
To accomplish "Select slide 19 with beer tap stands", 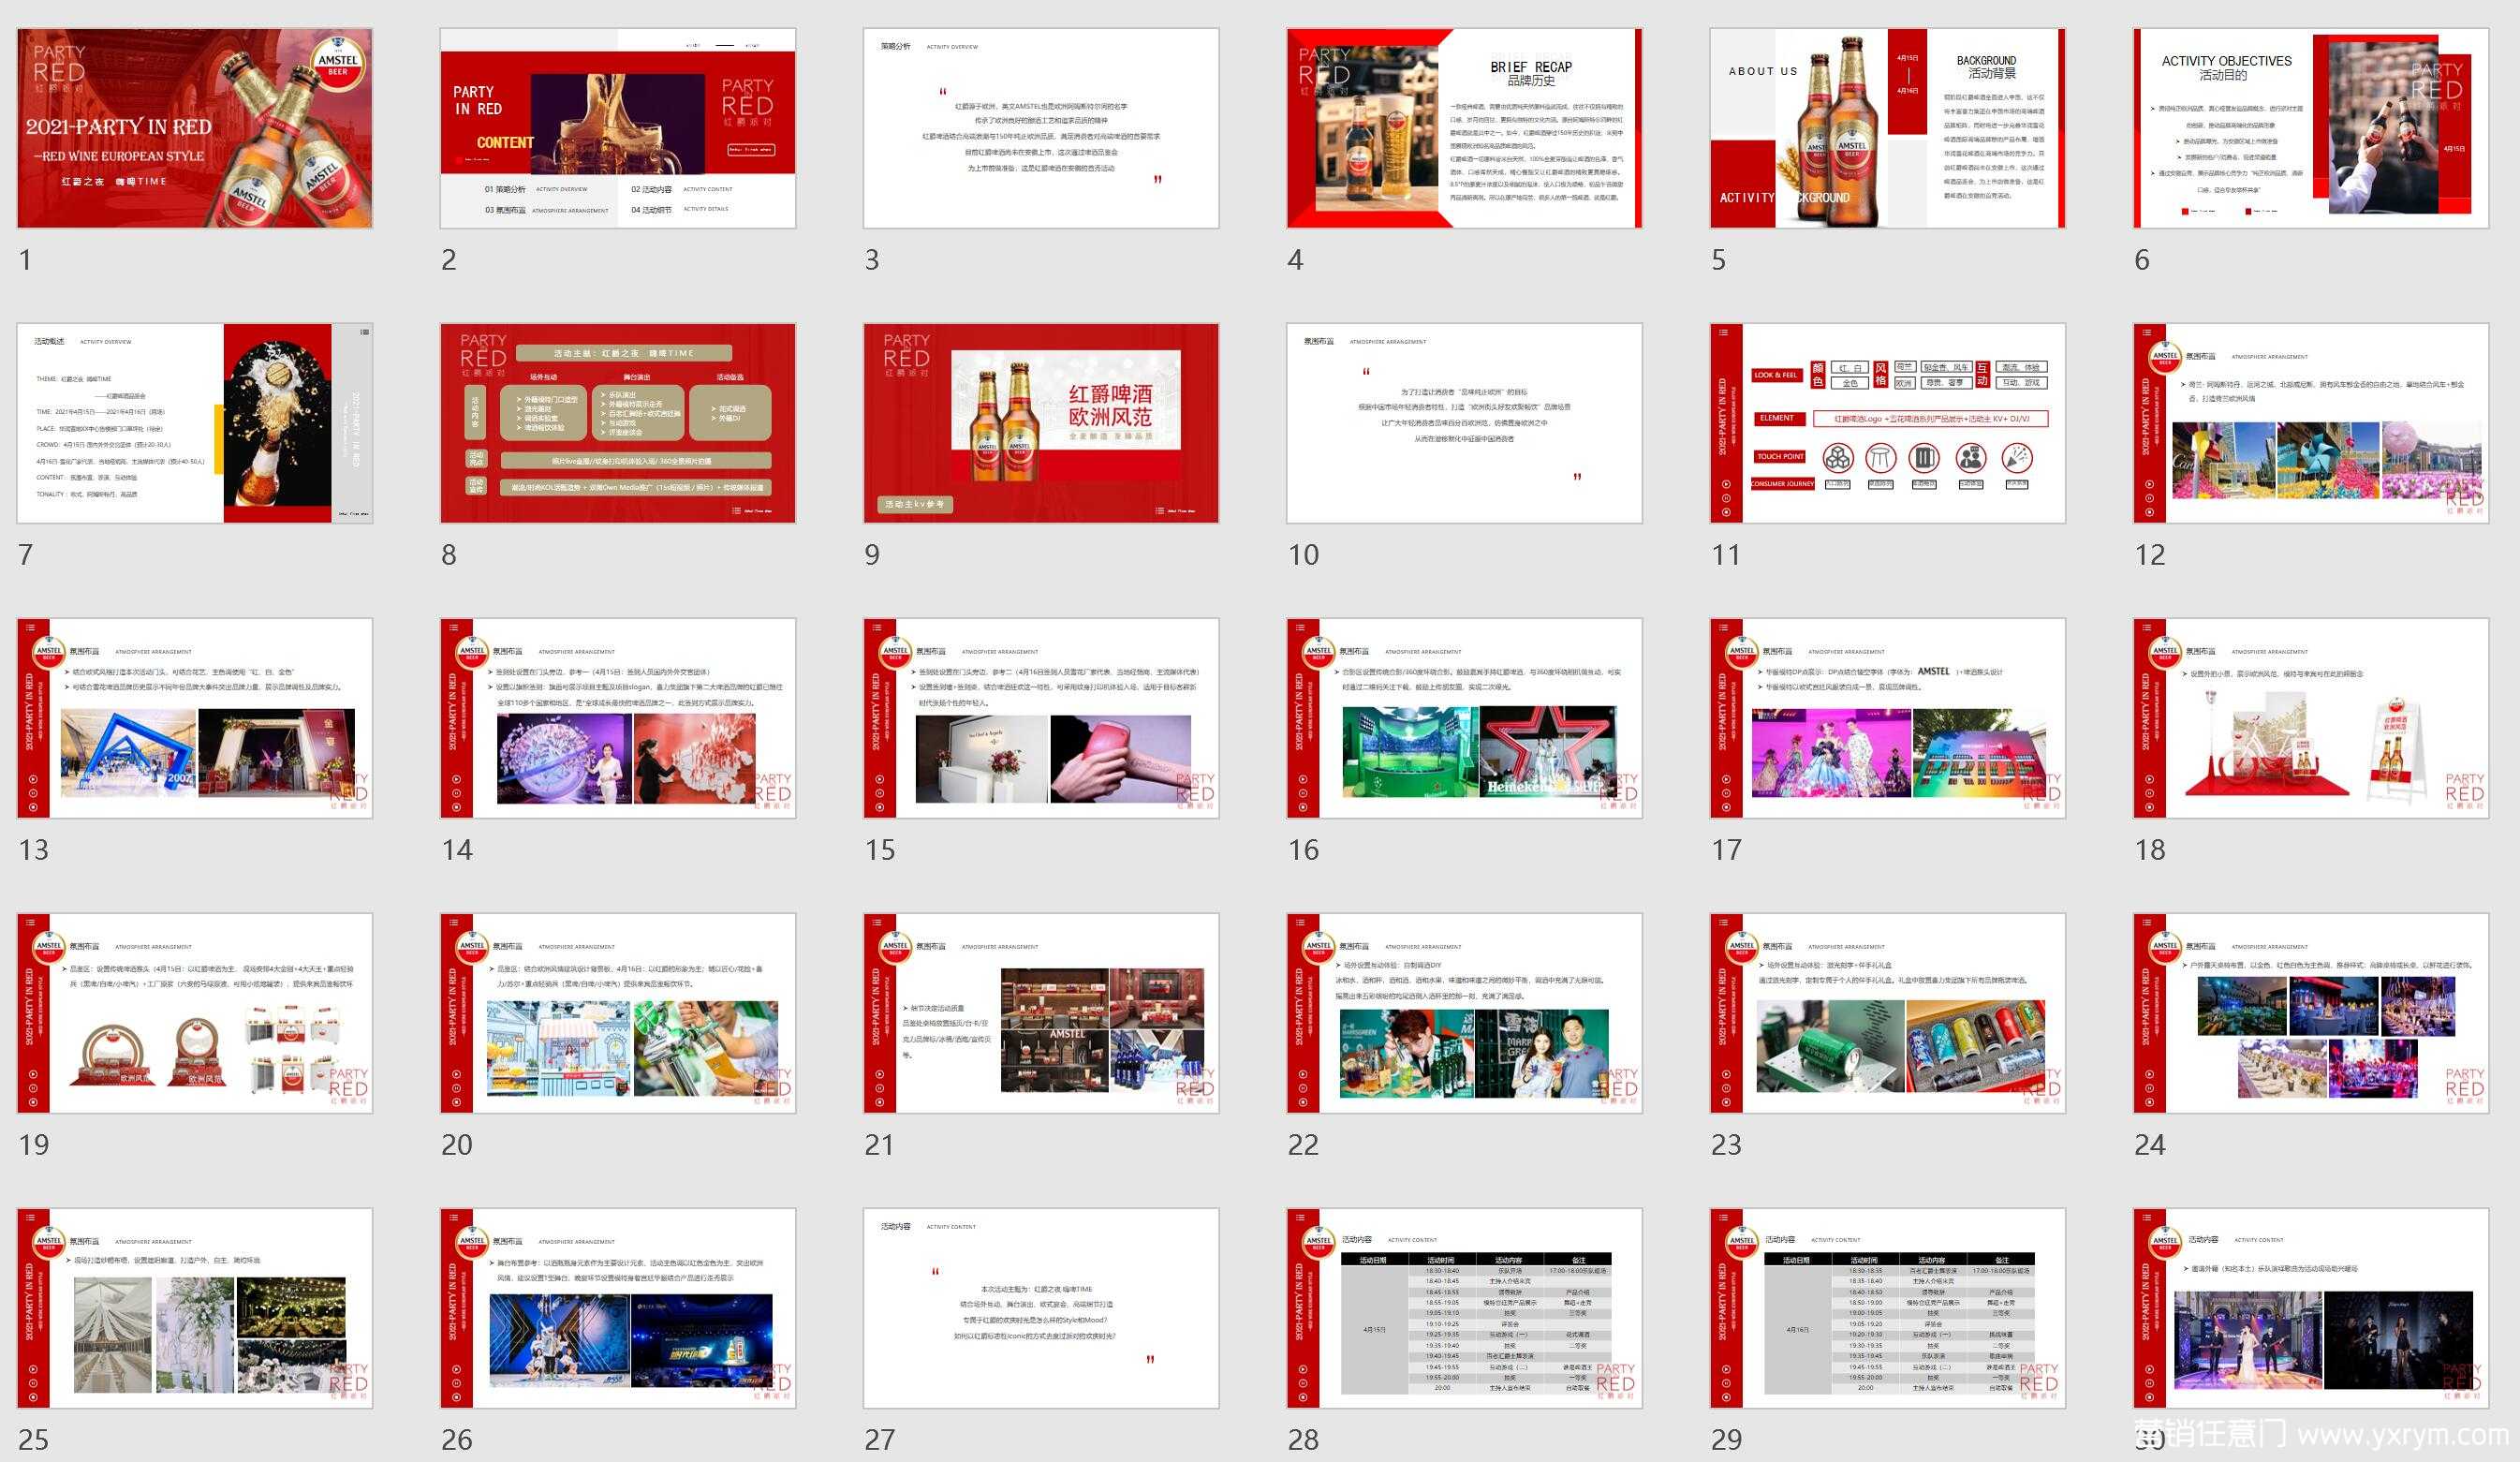I will point(195,1013).
